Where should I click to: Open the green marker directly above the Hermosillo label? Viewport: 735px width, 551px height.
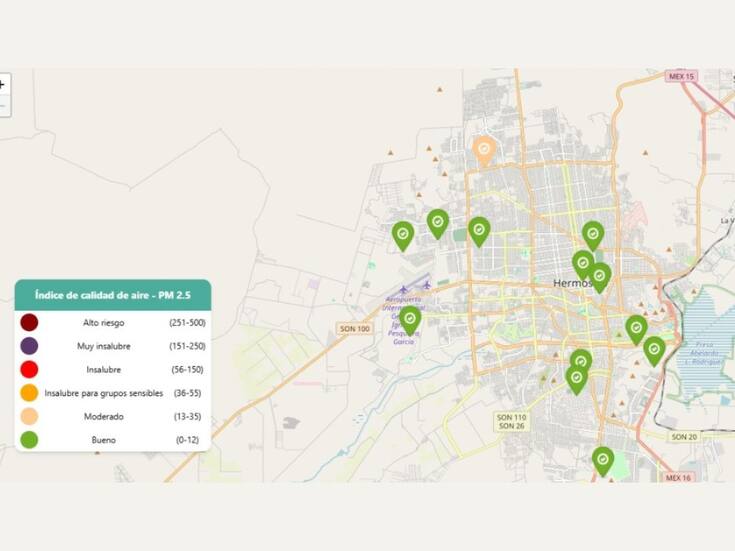click(x=583, y=264)
